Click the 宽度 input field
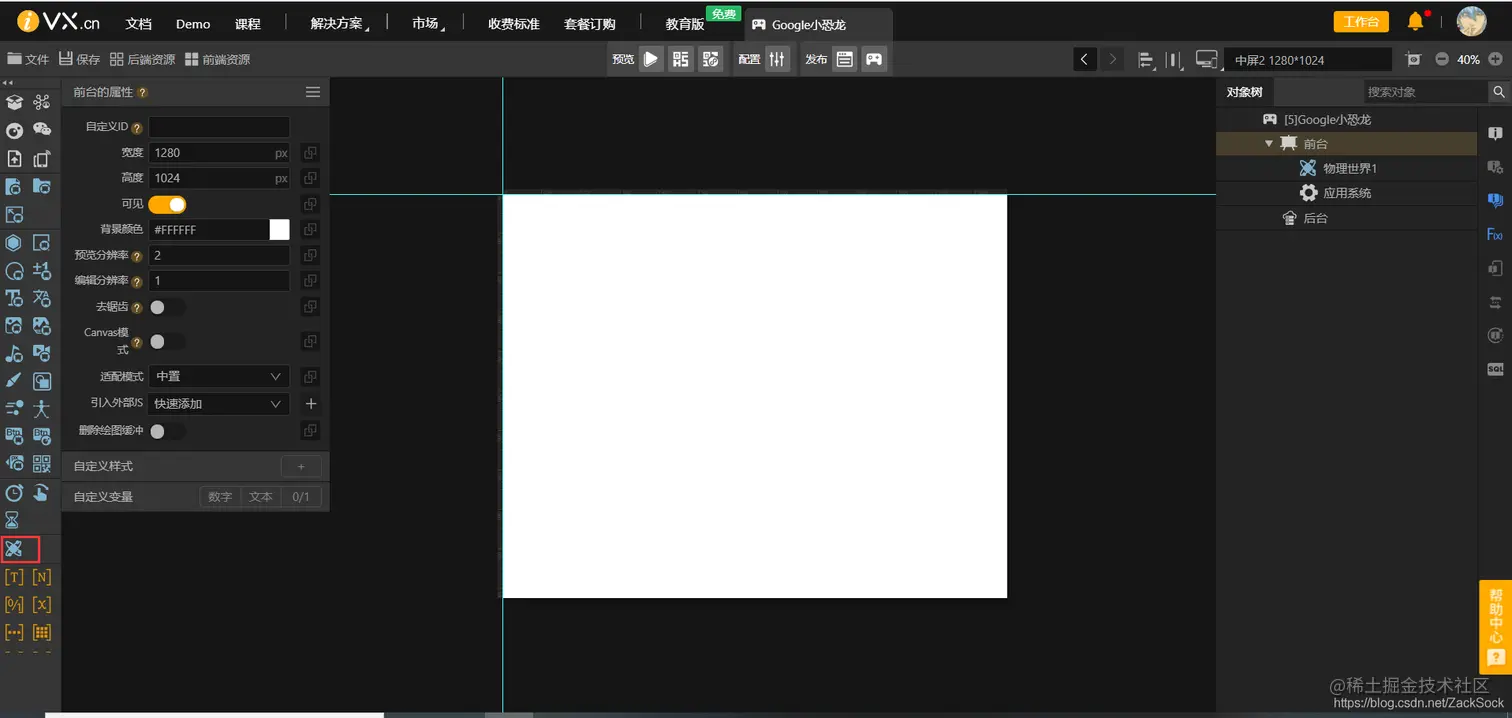Viewport: 1512px width, 718px height. (x=219, y=153)
